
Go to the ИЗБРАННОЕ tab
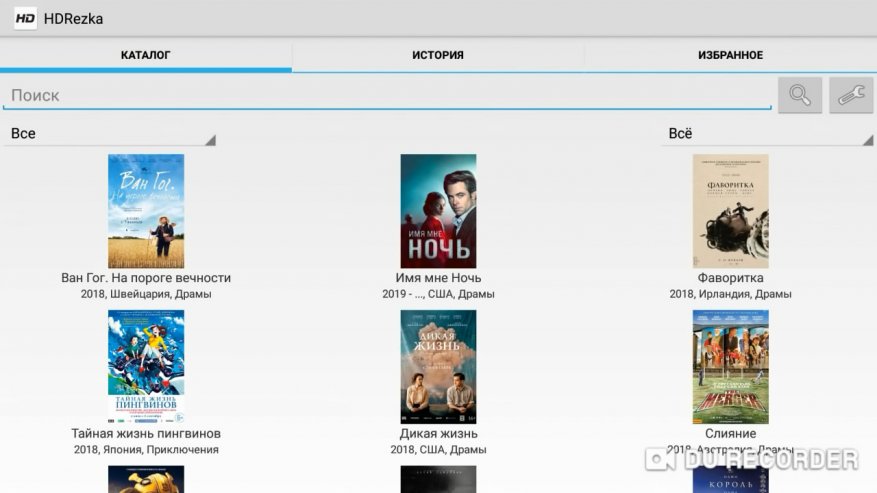click(x=730, y=55)
